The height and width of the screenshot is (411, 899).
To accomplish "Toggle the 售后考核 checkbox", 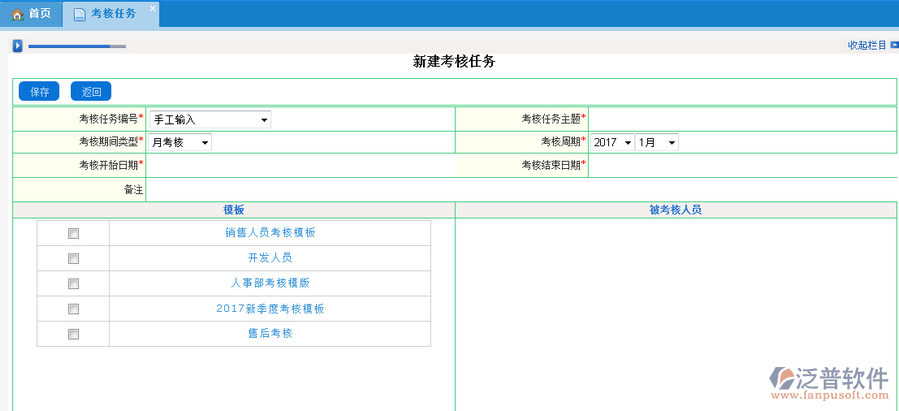I will [x=73, y=334].
